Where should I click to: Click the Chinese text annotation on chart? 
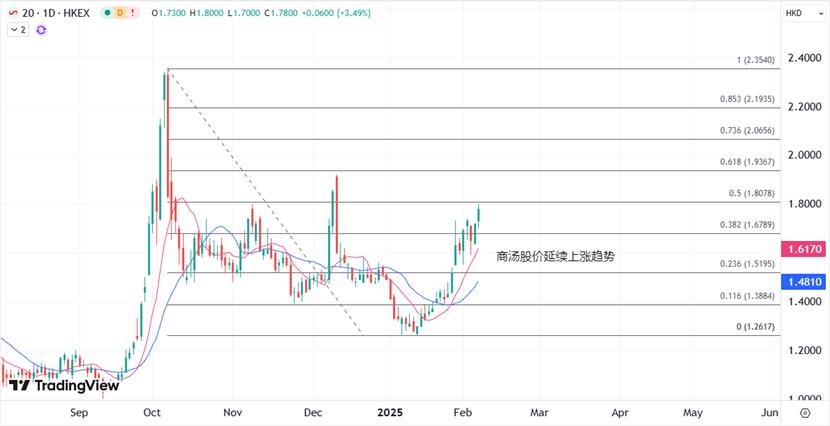pos(555,256)
